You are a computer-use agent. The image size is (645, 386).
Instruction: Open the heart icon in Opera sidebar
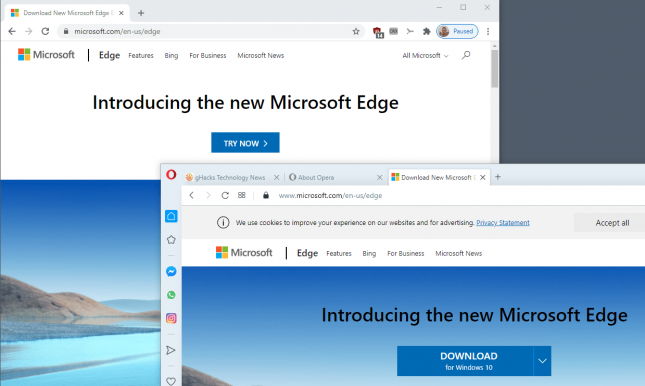[x=171, y=381]
